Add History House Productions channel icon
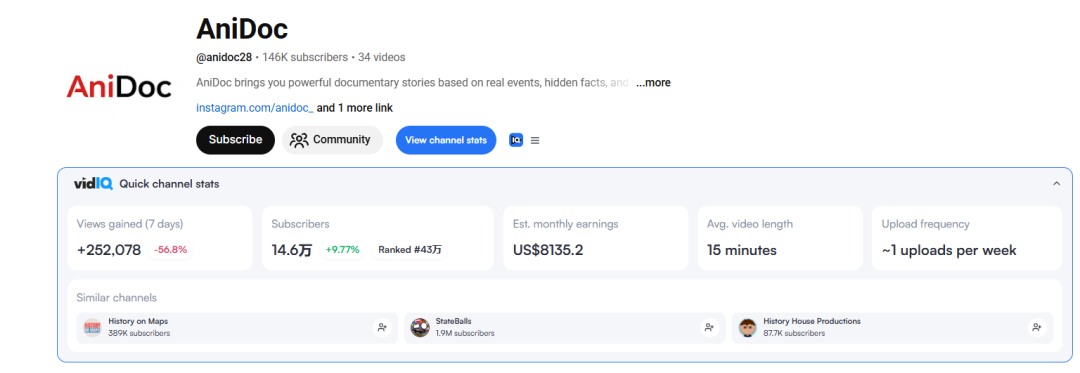Image resolution: width=1080 pixels, height=373 pixels. 1037,328
